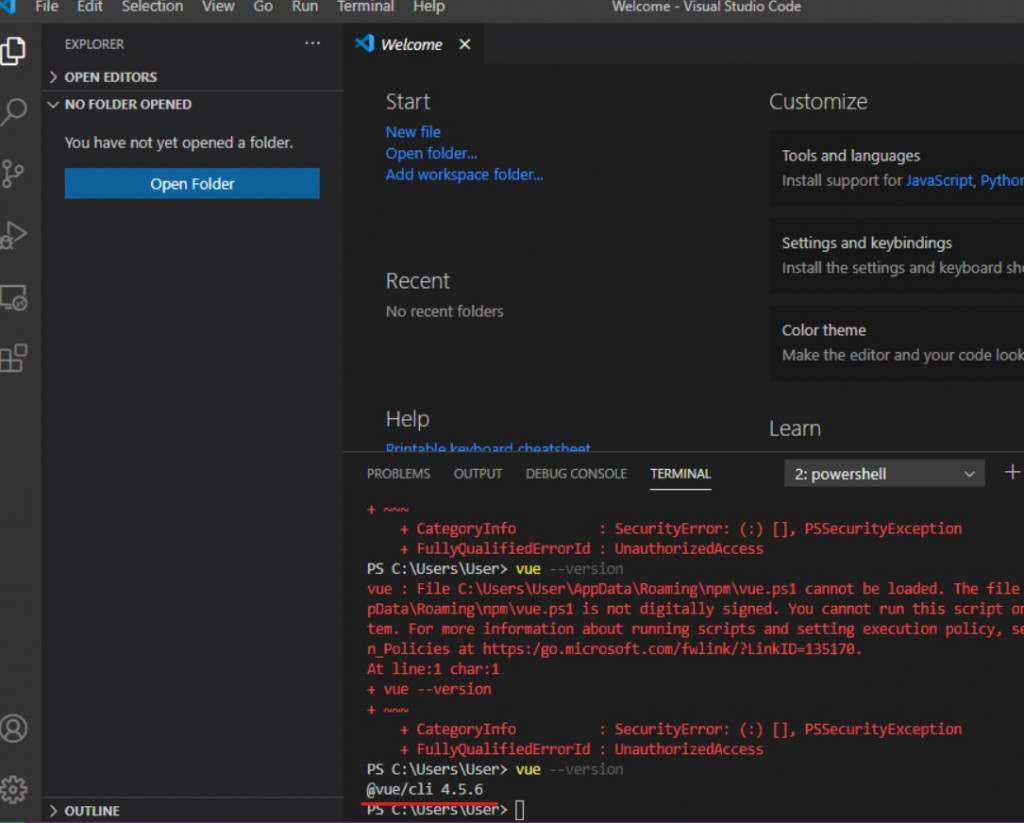
Task: Click the VS Code logo on Welcome tab
Action: coord(364,43)
